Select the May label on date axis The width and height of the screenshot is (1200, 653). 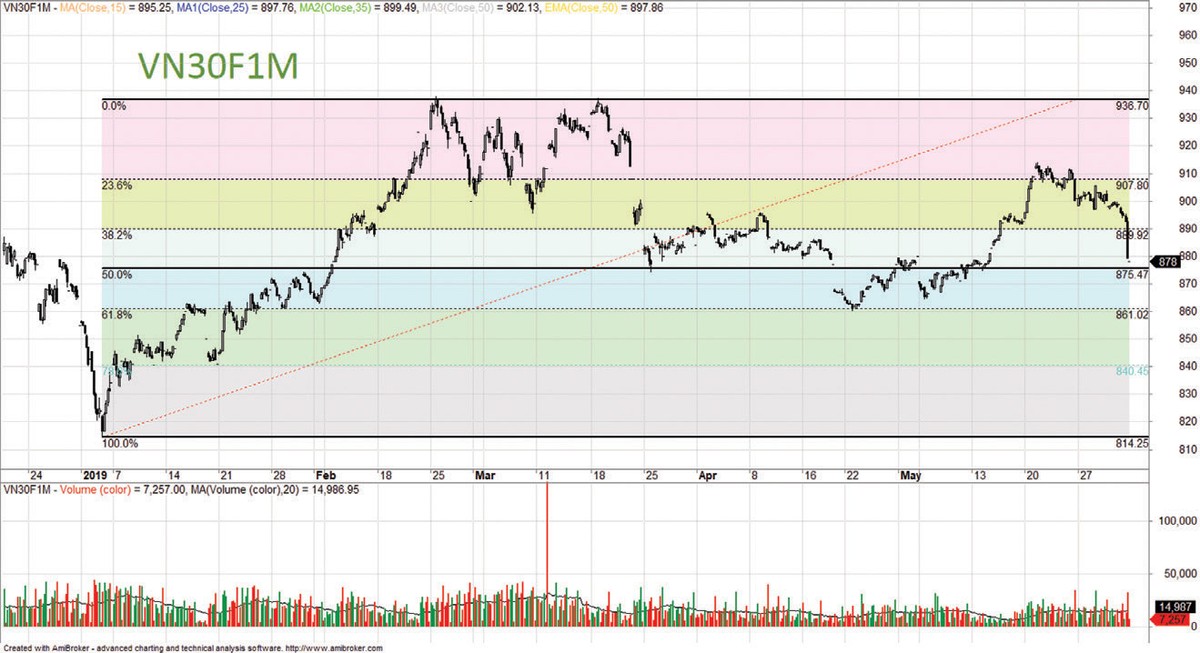click(910, 475)
